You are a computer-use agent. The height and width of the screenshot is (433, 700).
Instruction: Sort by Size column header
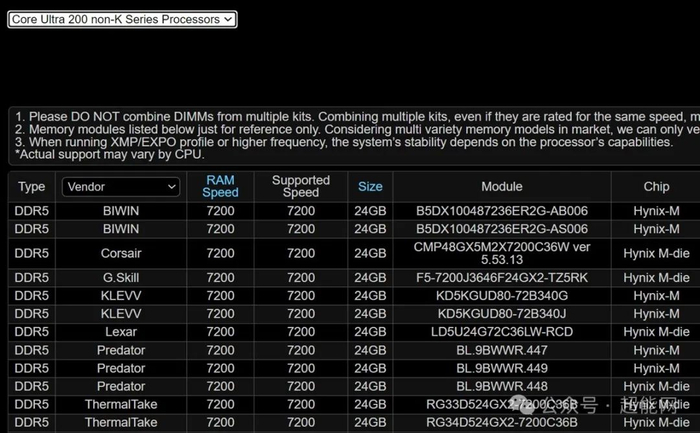click(x=370, y=187)
